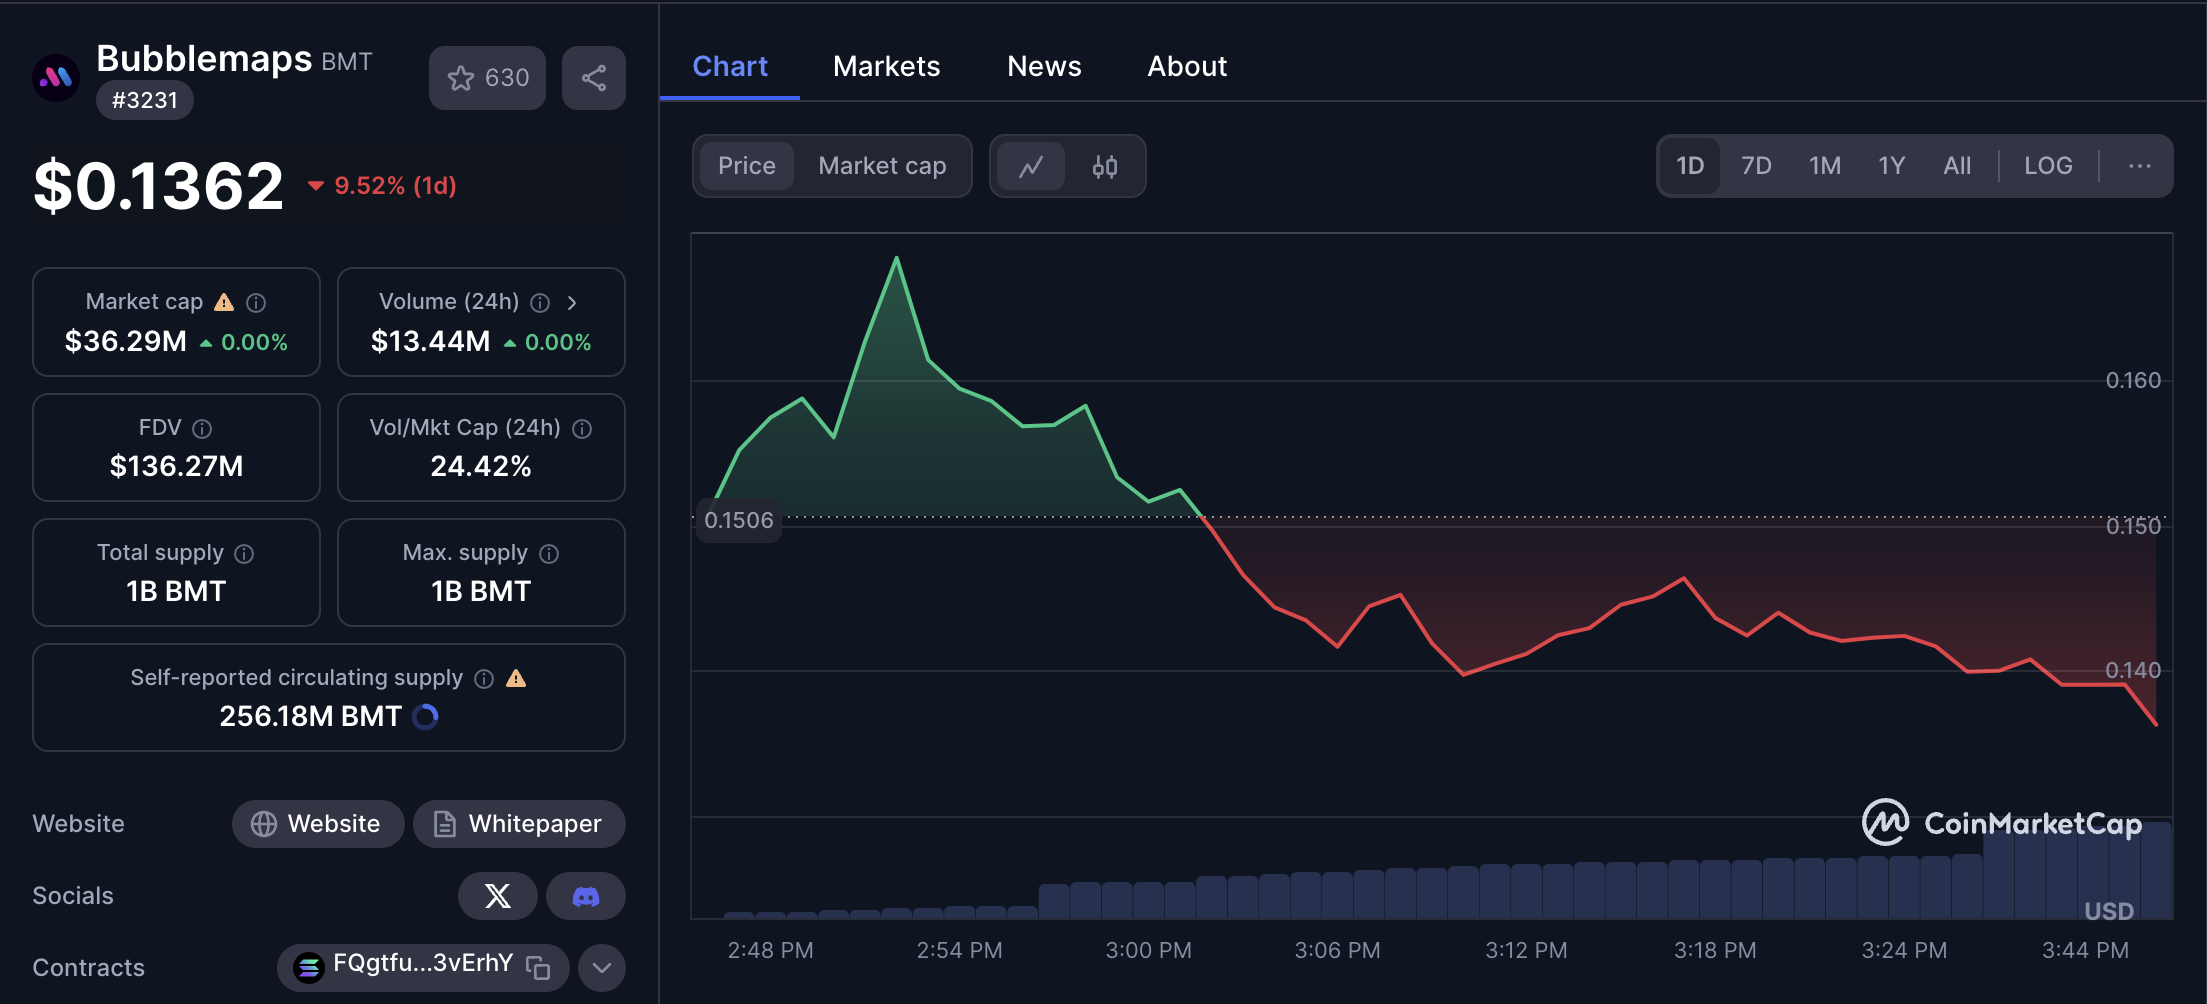Click the 9.52% (1d) change indicator

point(382,186)
